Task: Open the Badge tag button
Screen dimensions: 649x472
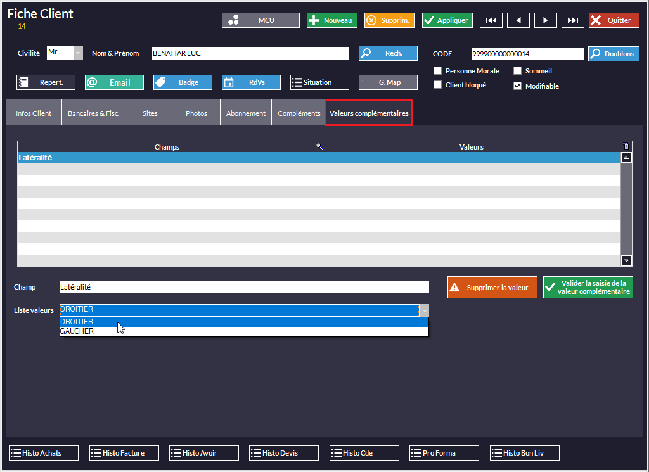Action: tap(181, 83)
